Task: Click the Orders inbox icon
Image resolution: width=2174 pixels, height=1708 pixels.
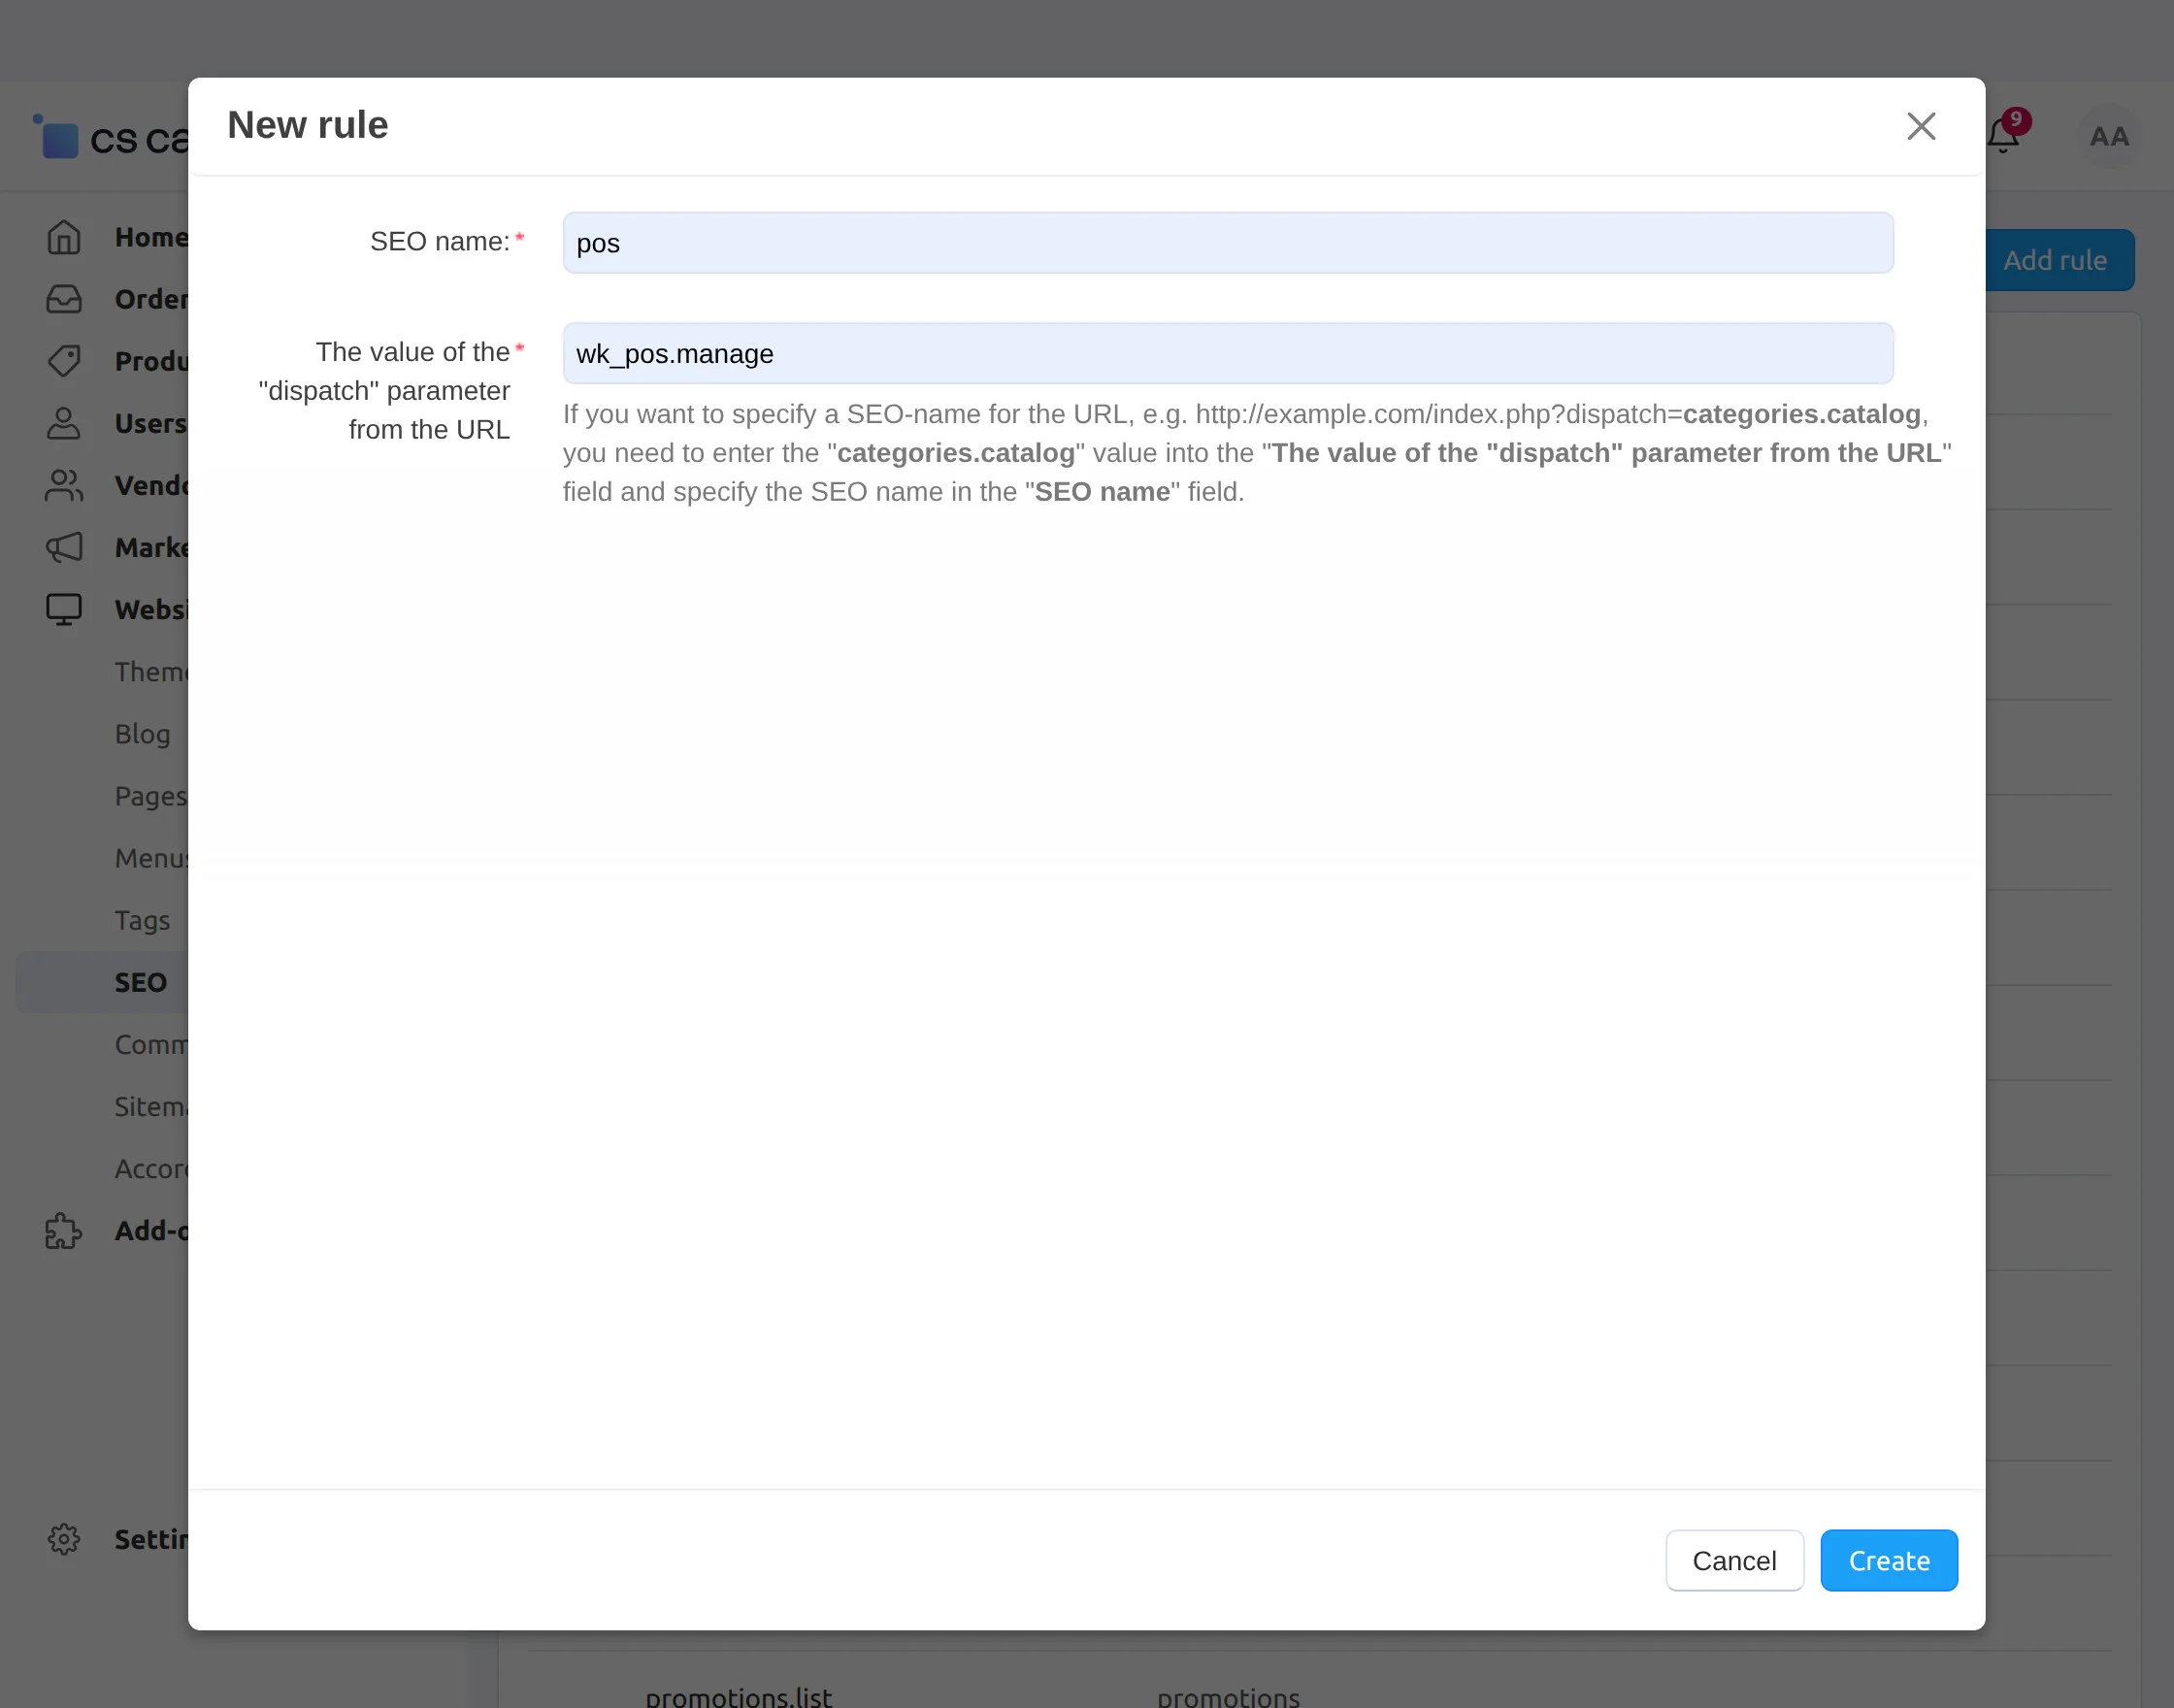Action: (x=64, y=299)
